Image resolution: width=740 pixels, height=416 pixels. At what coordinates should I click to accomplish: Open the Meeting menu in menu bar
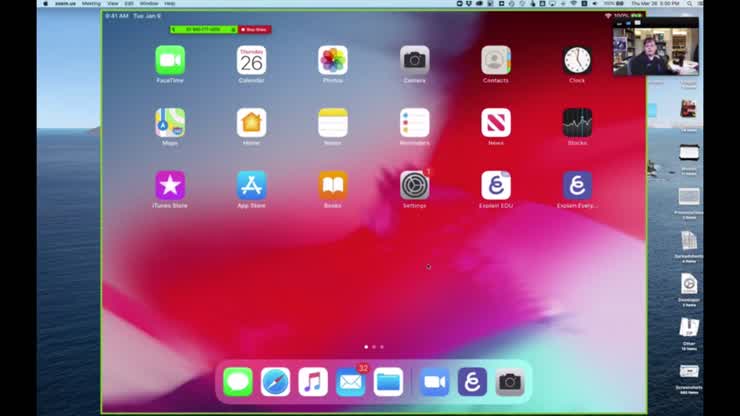pos(91,4)
